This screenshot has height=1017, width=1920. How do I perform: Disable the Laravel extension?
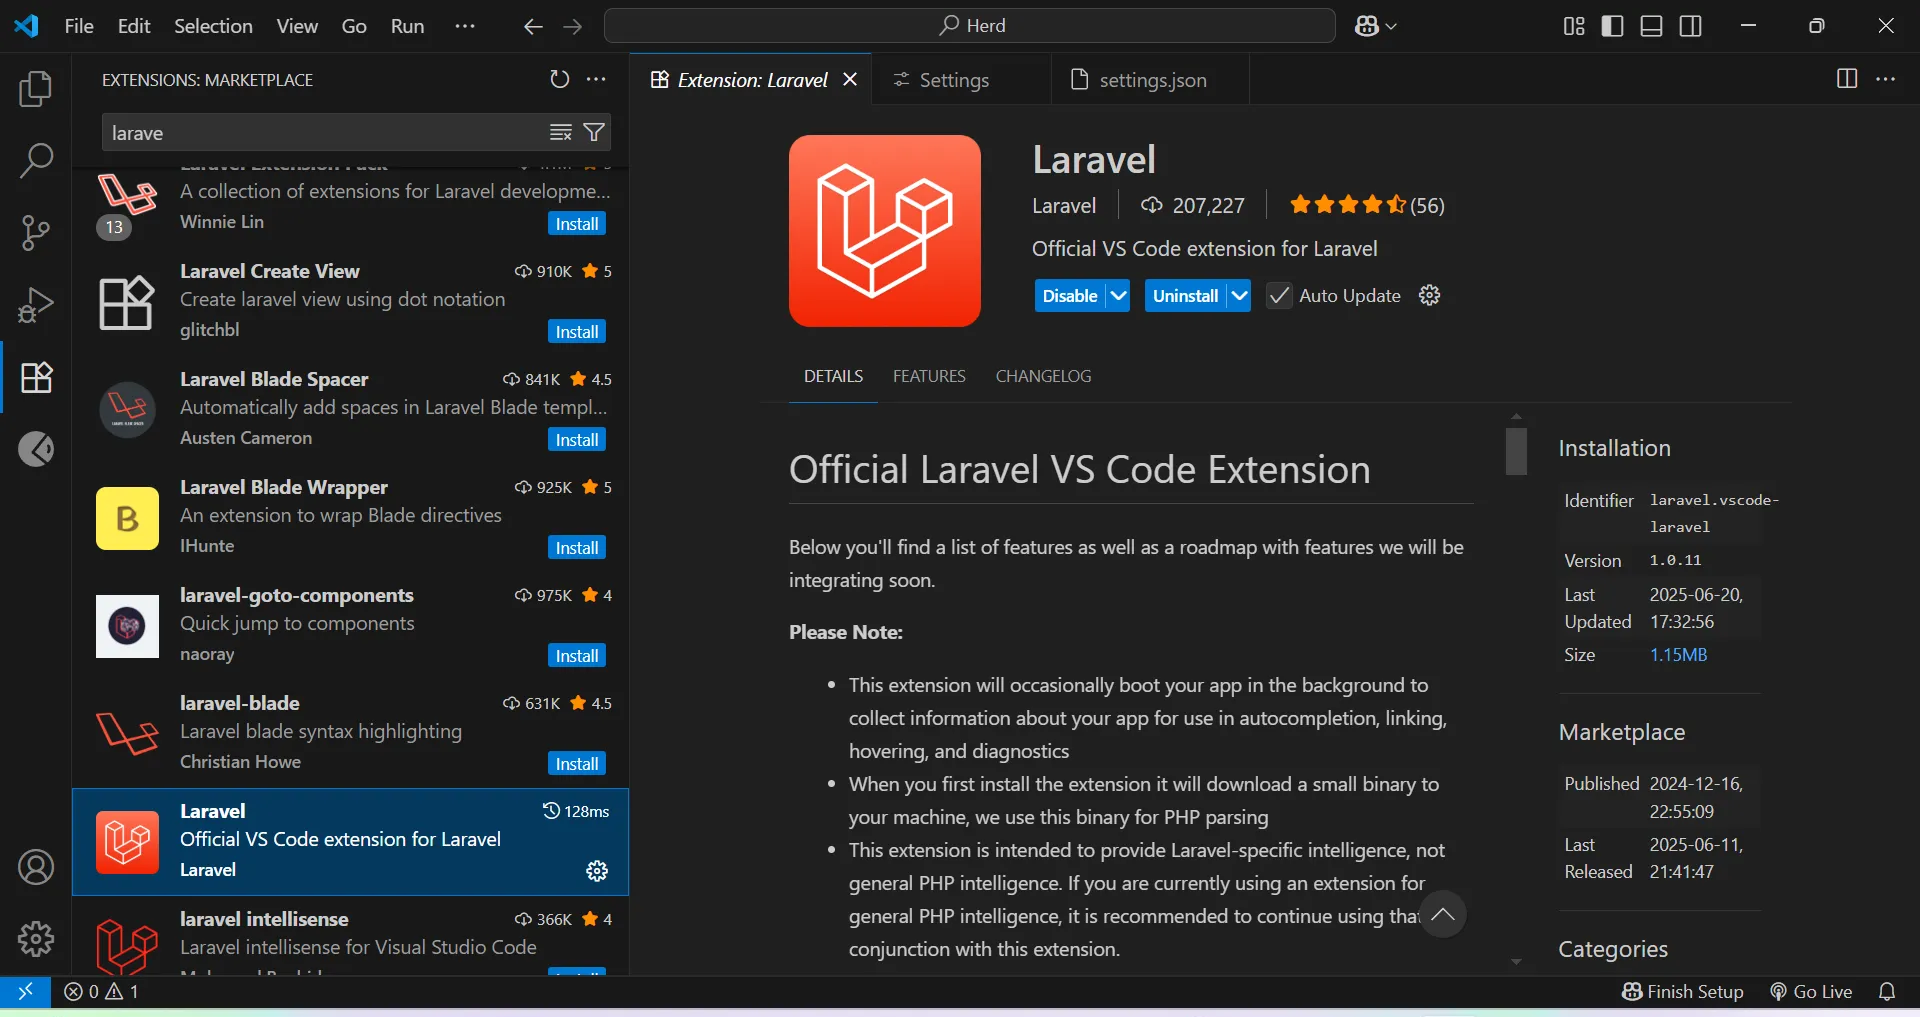click(x=1070, y=295)
